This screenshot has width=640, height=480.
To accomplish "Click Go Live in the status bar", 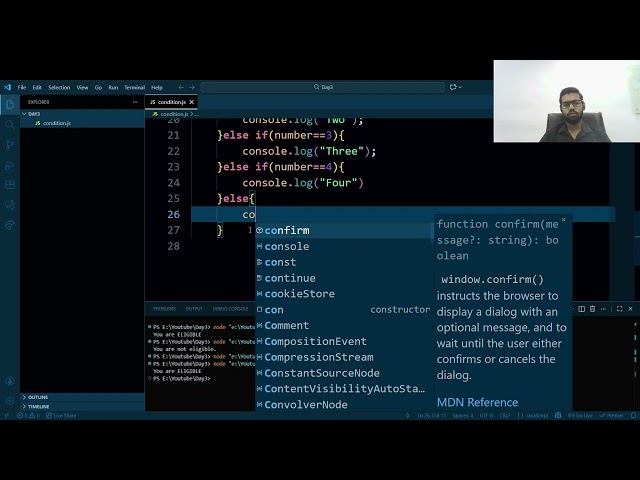I will pos(580,416).
